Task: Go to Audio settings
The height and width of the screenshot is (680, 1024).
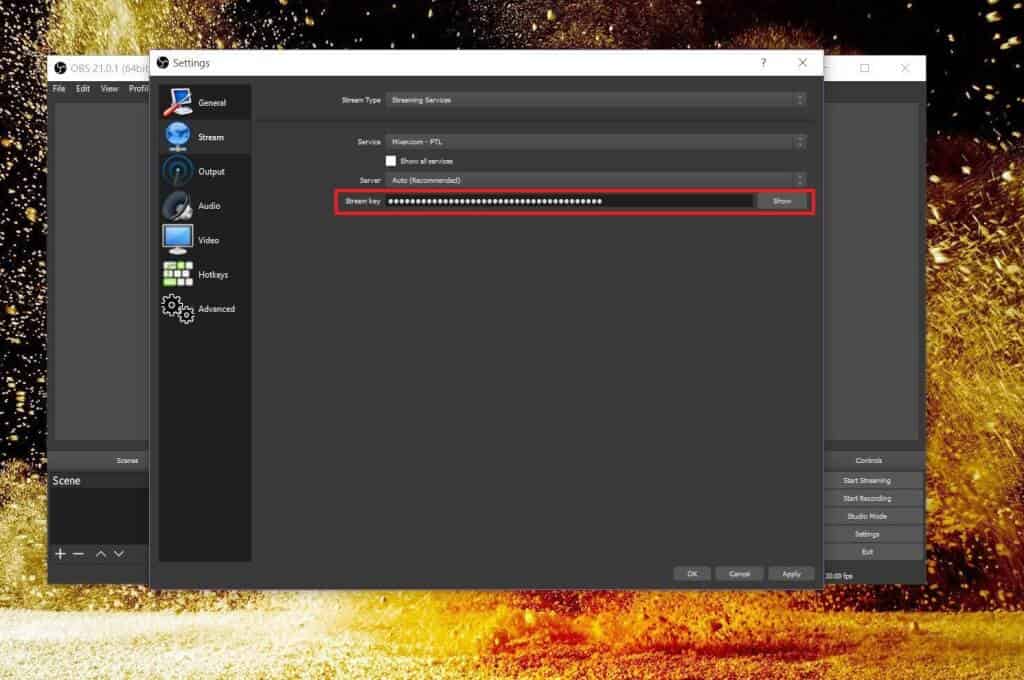Action: click(x=204, y=205)
